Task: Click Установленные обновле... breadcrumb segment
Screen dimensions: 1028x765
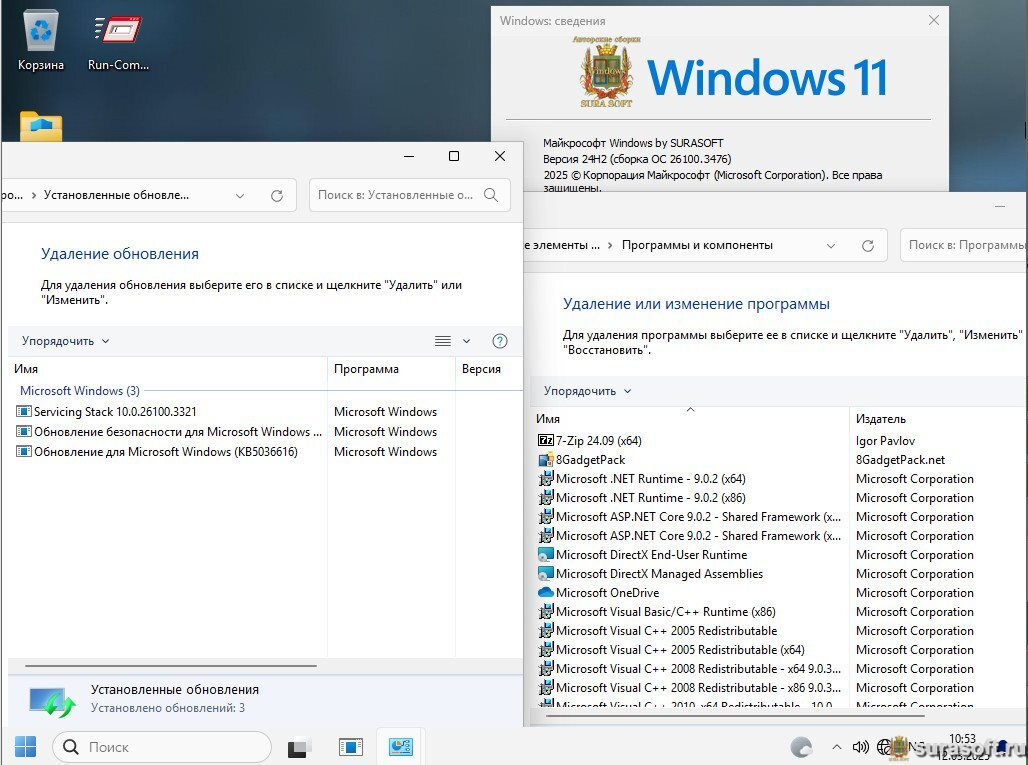Action: tap(116, 195)
